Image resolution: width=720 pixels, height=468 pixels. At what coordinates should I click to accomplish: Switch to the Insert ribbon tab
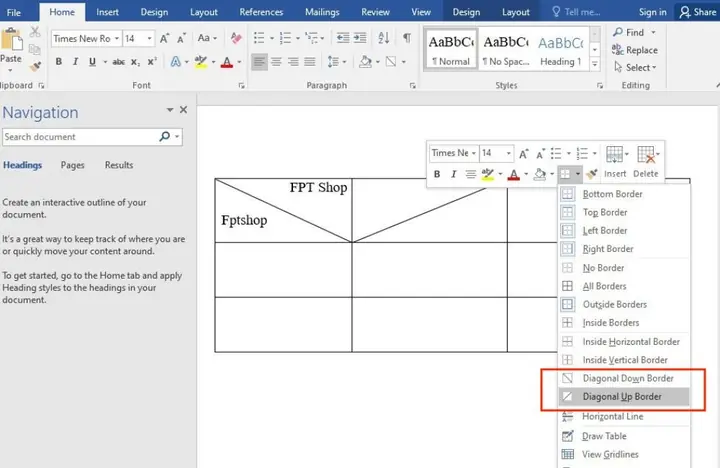(107, 12)
